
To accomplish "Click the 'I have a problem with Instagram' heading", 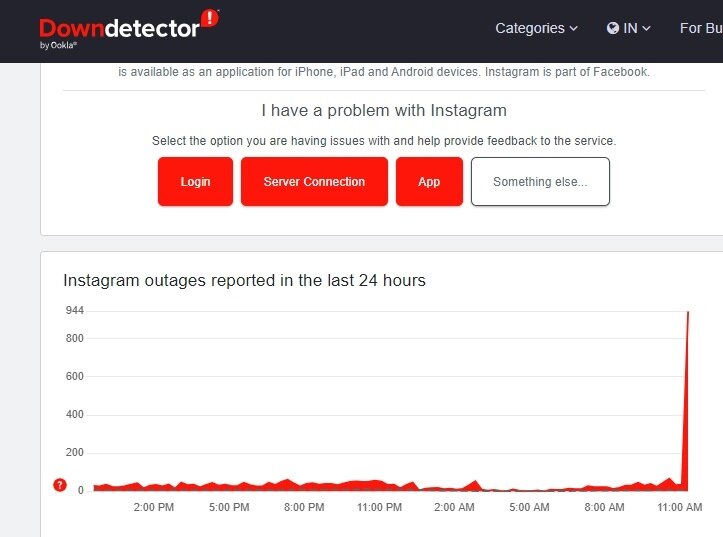I will [x=384, y=110].
